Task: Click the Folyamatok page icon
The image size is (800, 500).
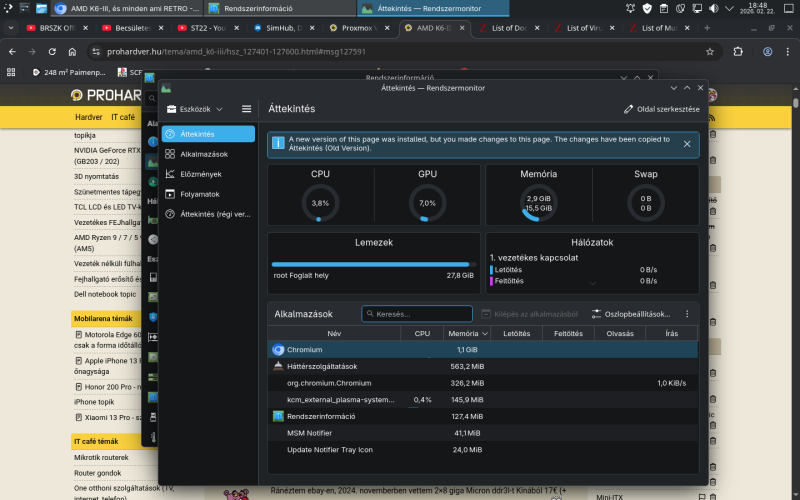Action: pos(170,194)
